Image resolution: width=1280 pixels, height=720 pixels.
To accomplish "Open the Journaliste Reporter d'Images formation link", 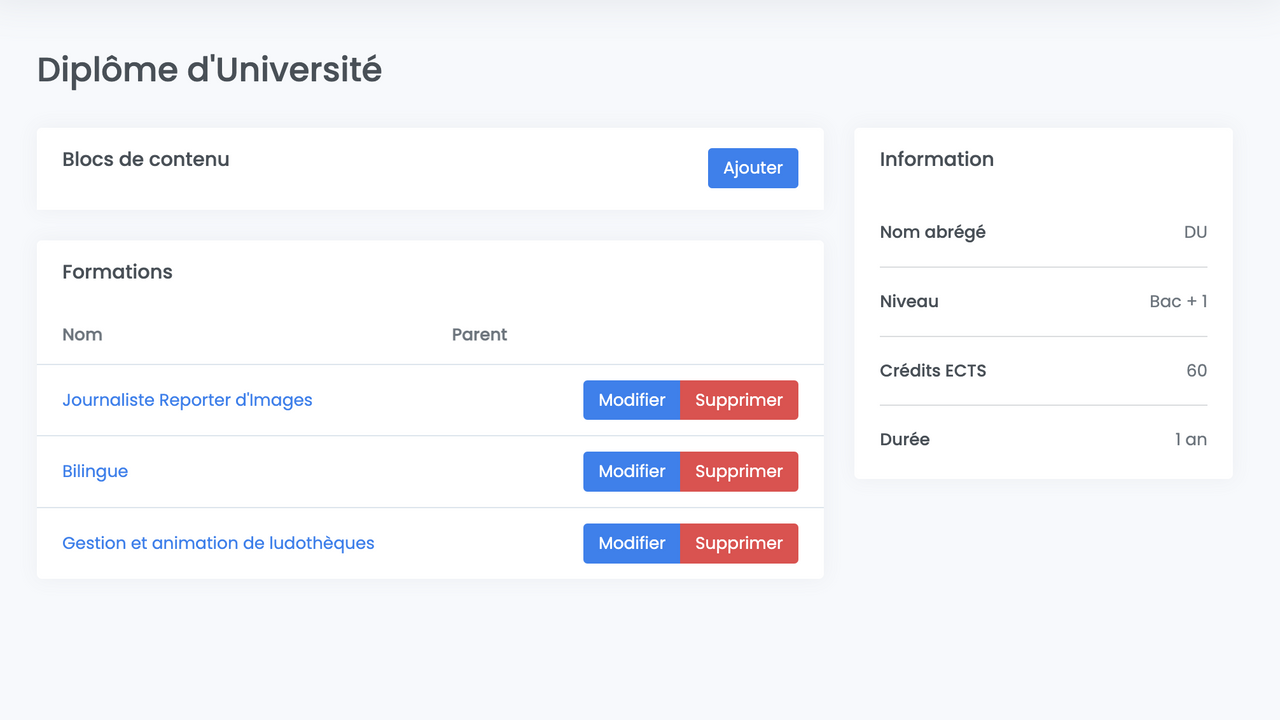I will 187,400.
